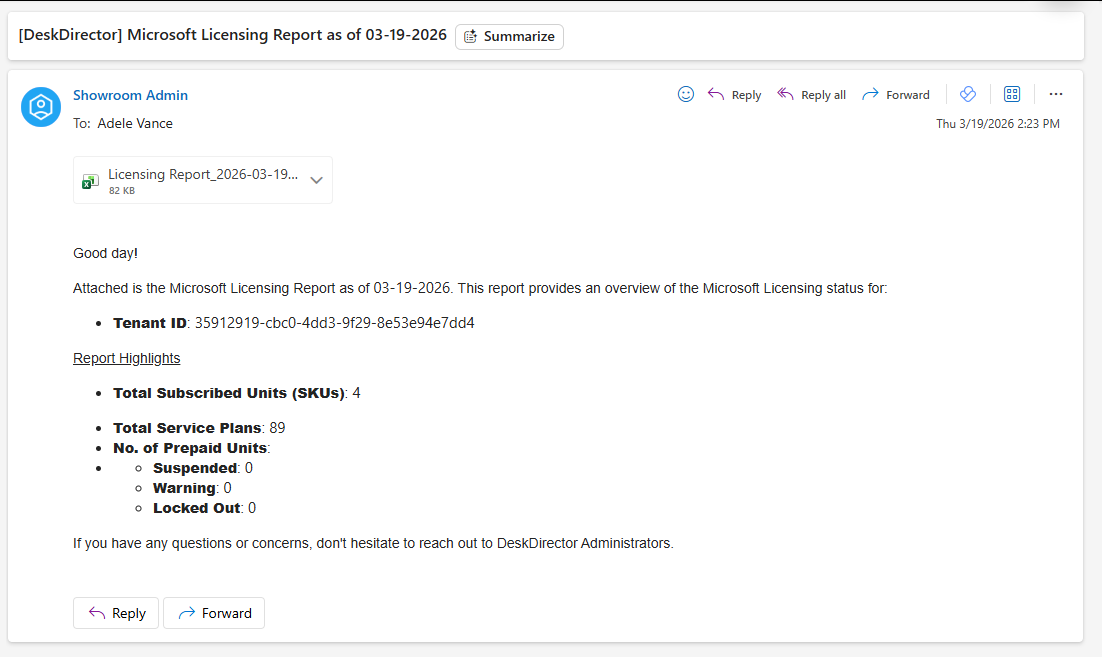Click Showroom Admin's avatar picture
The height and width of the screenshot is (657, 1102).
pos(41,107)
